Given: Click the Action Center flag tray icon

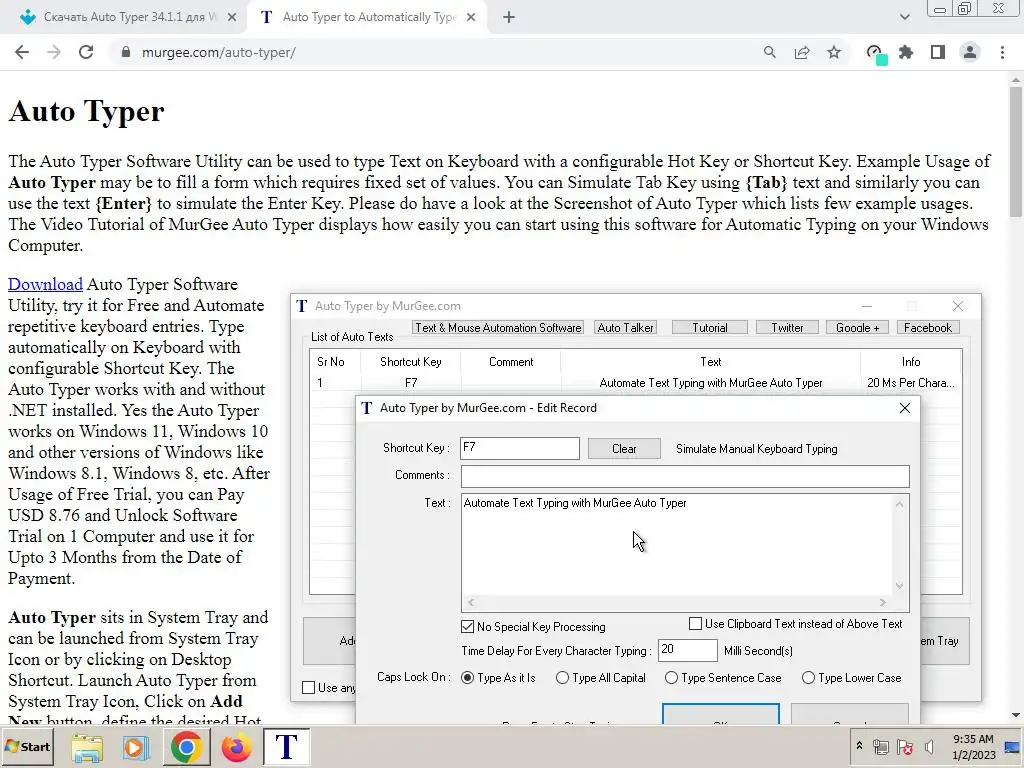Looking at the screenshot, I should click(905, 747).
